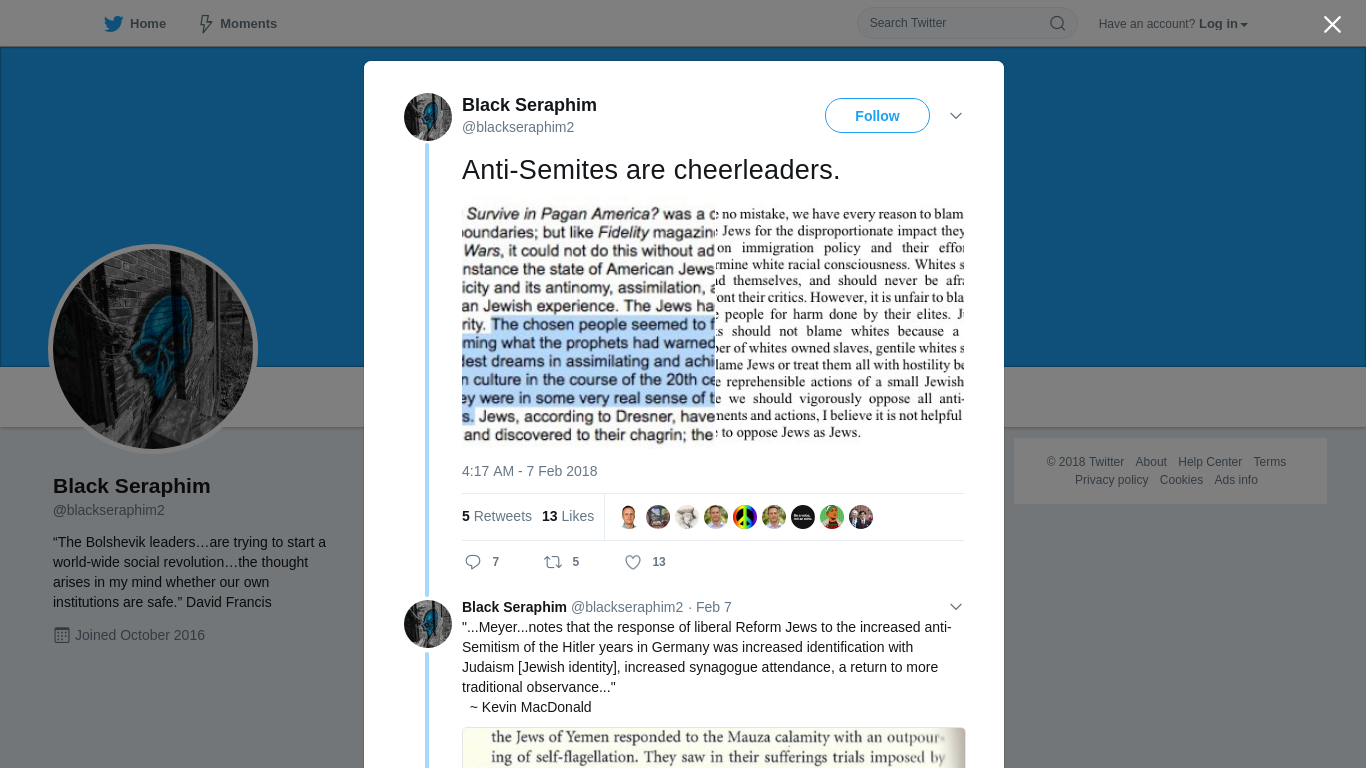Click the peace sign liker avatar

click(745, 517)
